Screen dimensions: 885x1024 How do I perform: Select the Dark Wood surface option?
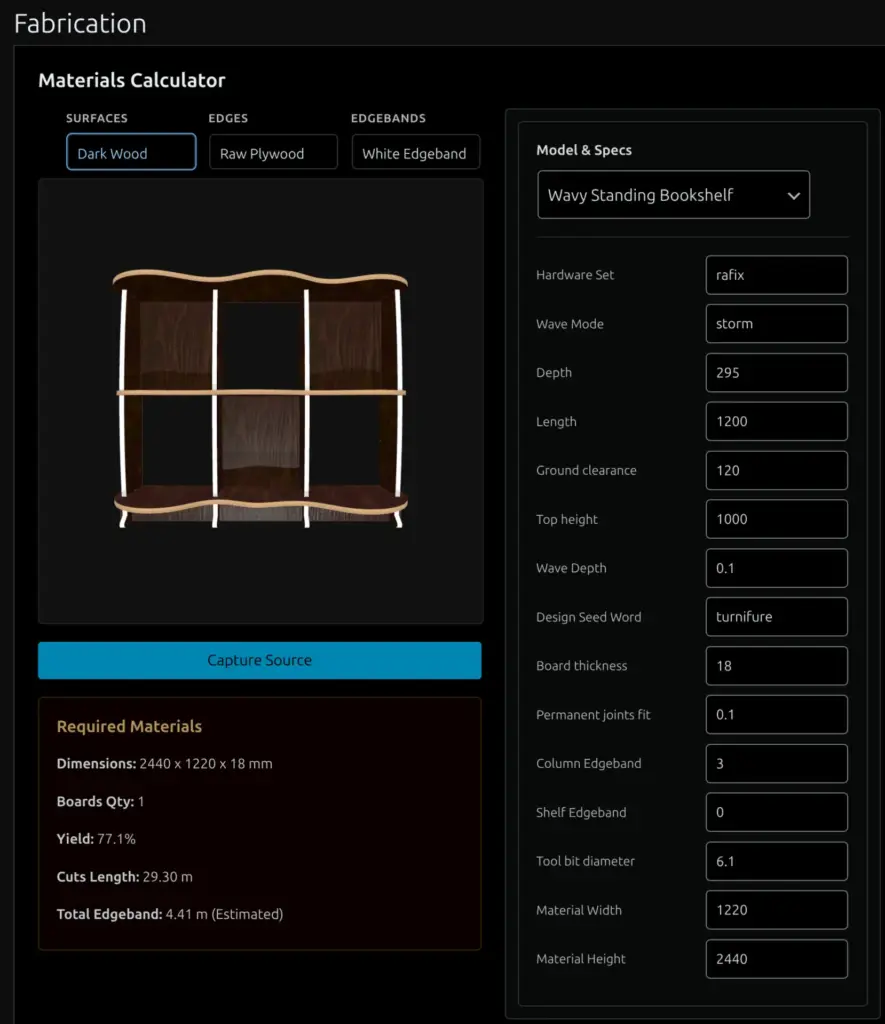click(131, 152)
